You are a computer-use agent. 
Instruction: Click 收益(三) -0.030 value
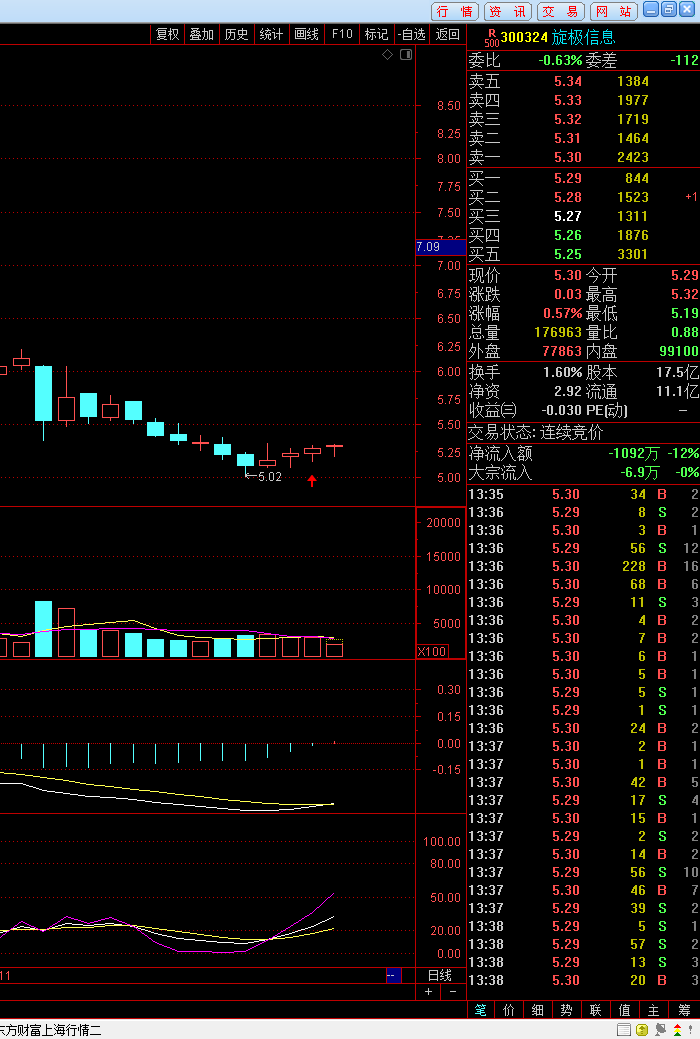pyautogui.click(x=561, y=410)
